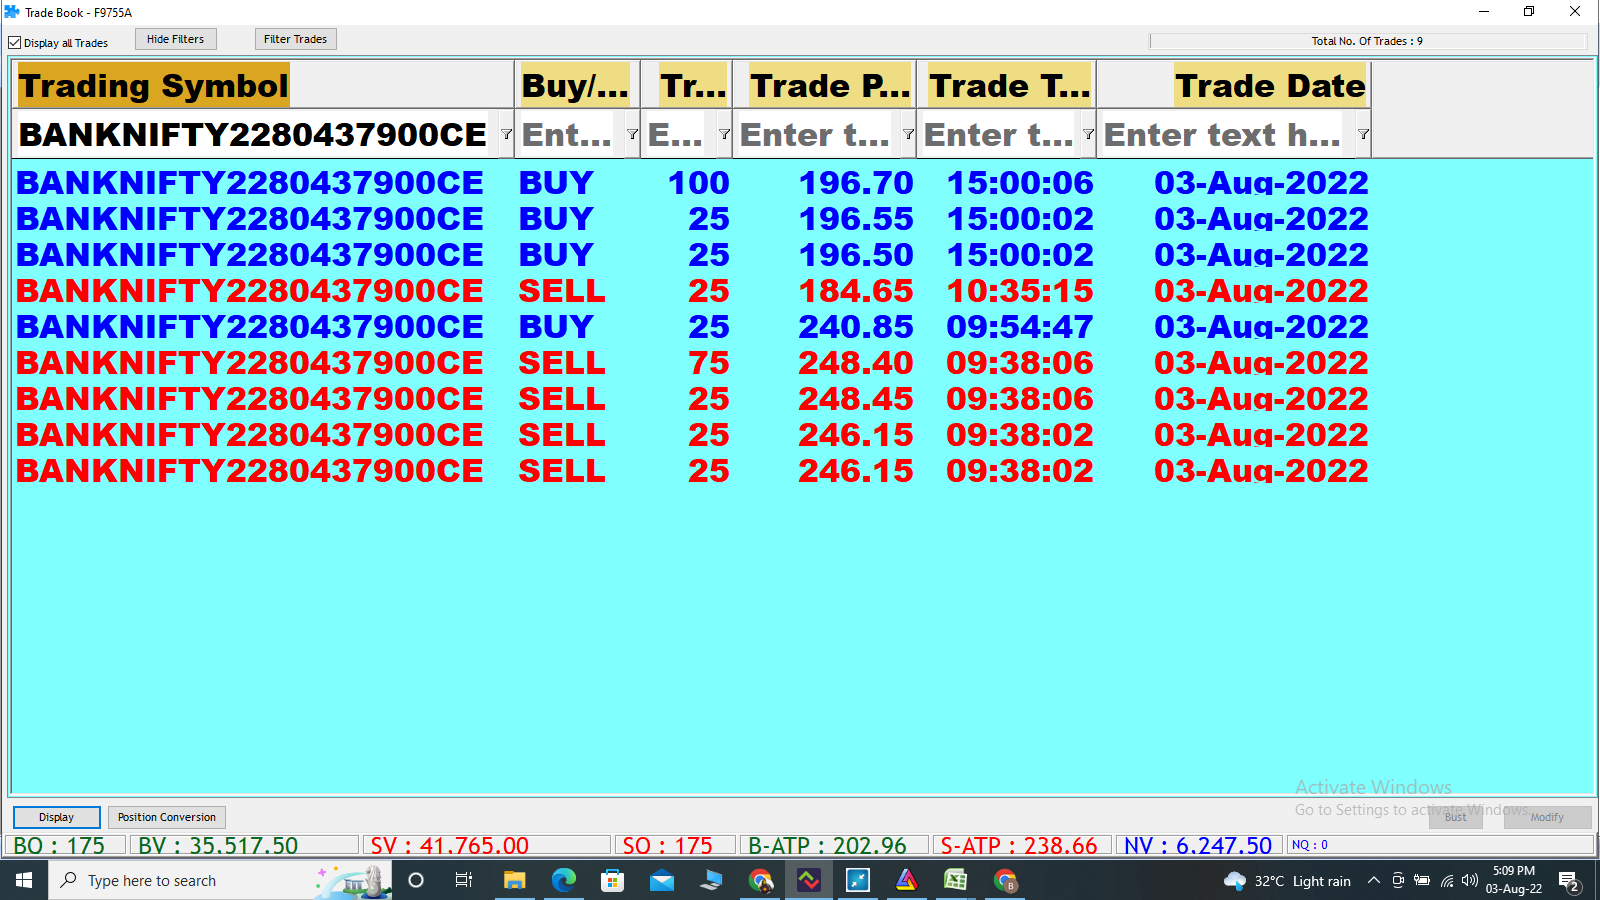Click the 240.85 trade price cell
This screenshot has height=900, width=1600.
(856, 327)
